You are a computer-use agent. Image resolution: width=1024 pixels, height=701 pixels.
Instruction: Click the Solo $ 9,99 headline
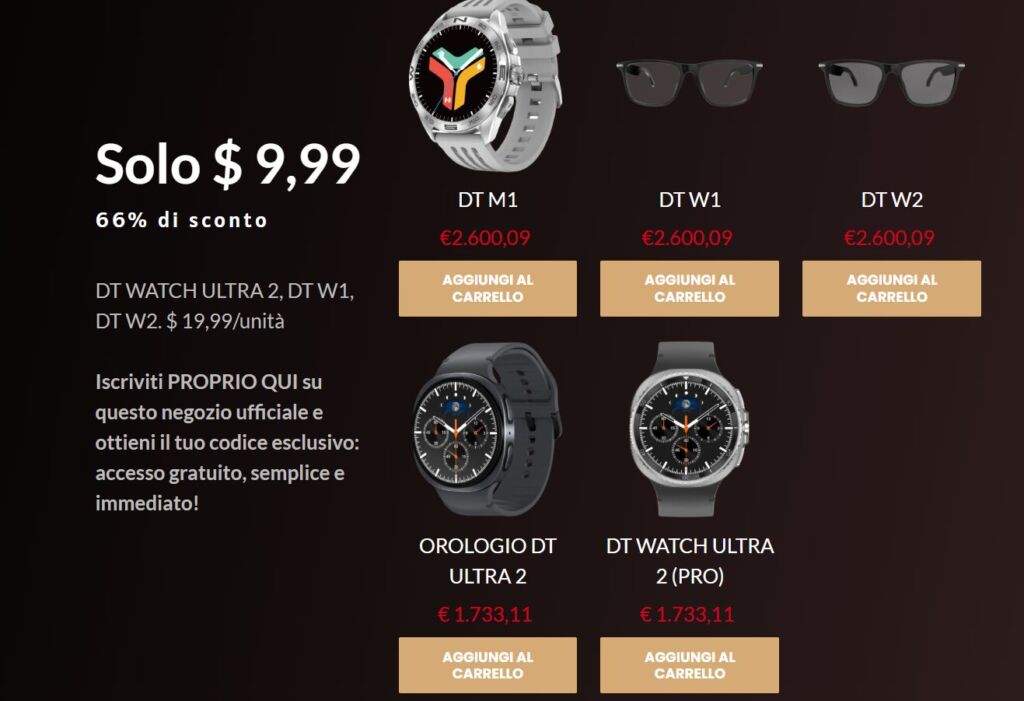[228, 163]
